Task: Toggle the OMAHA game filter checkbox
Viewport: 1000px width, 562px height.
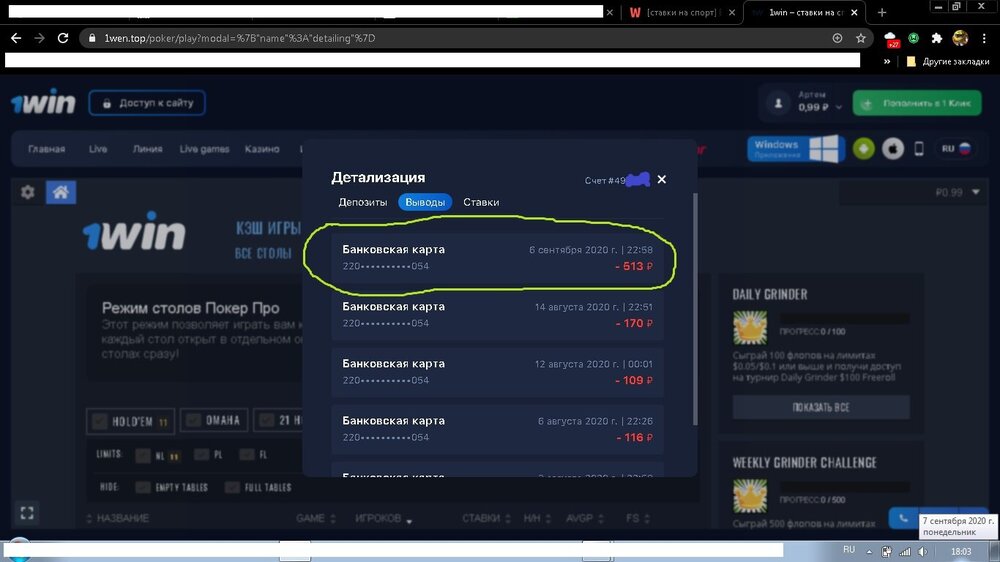Action: (x=192, y=421)
